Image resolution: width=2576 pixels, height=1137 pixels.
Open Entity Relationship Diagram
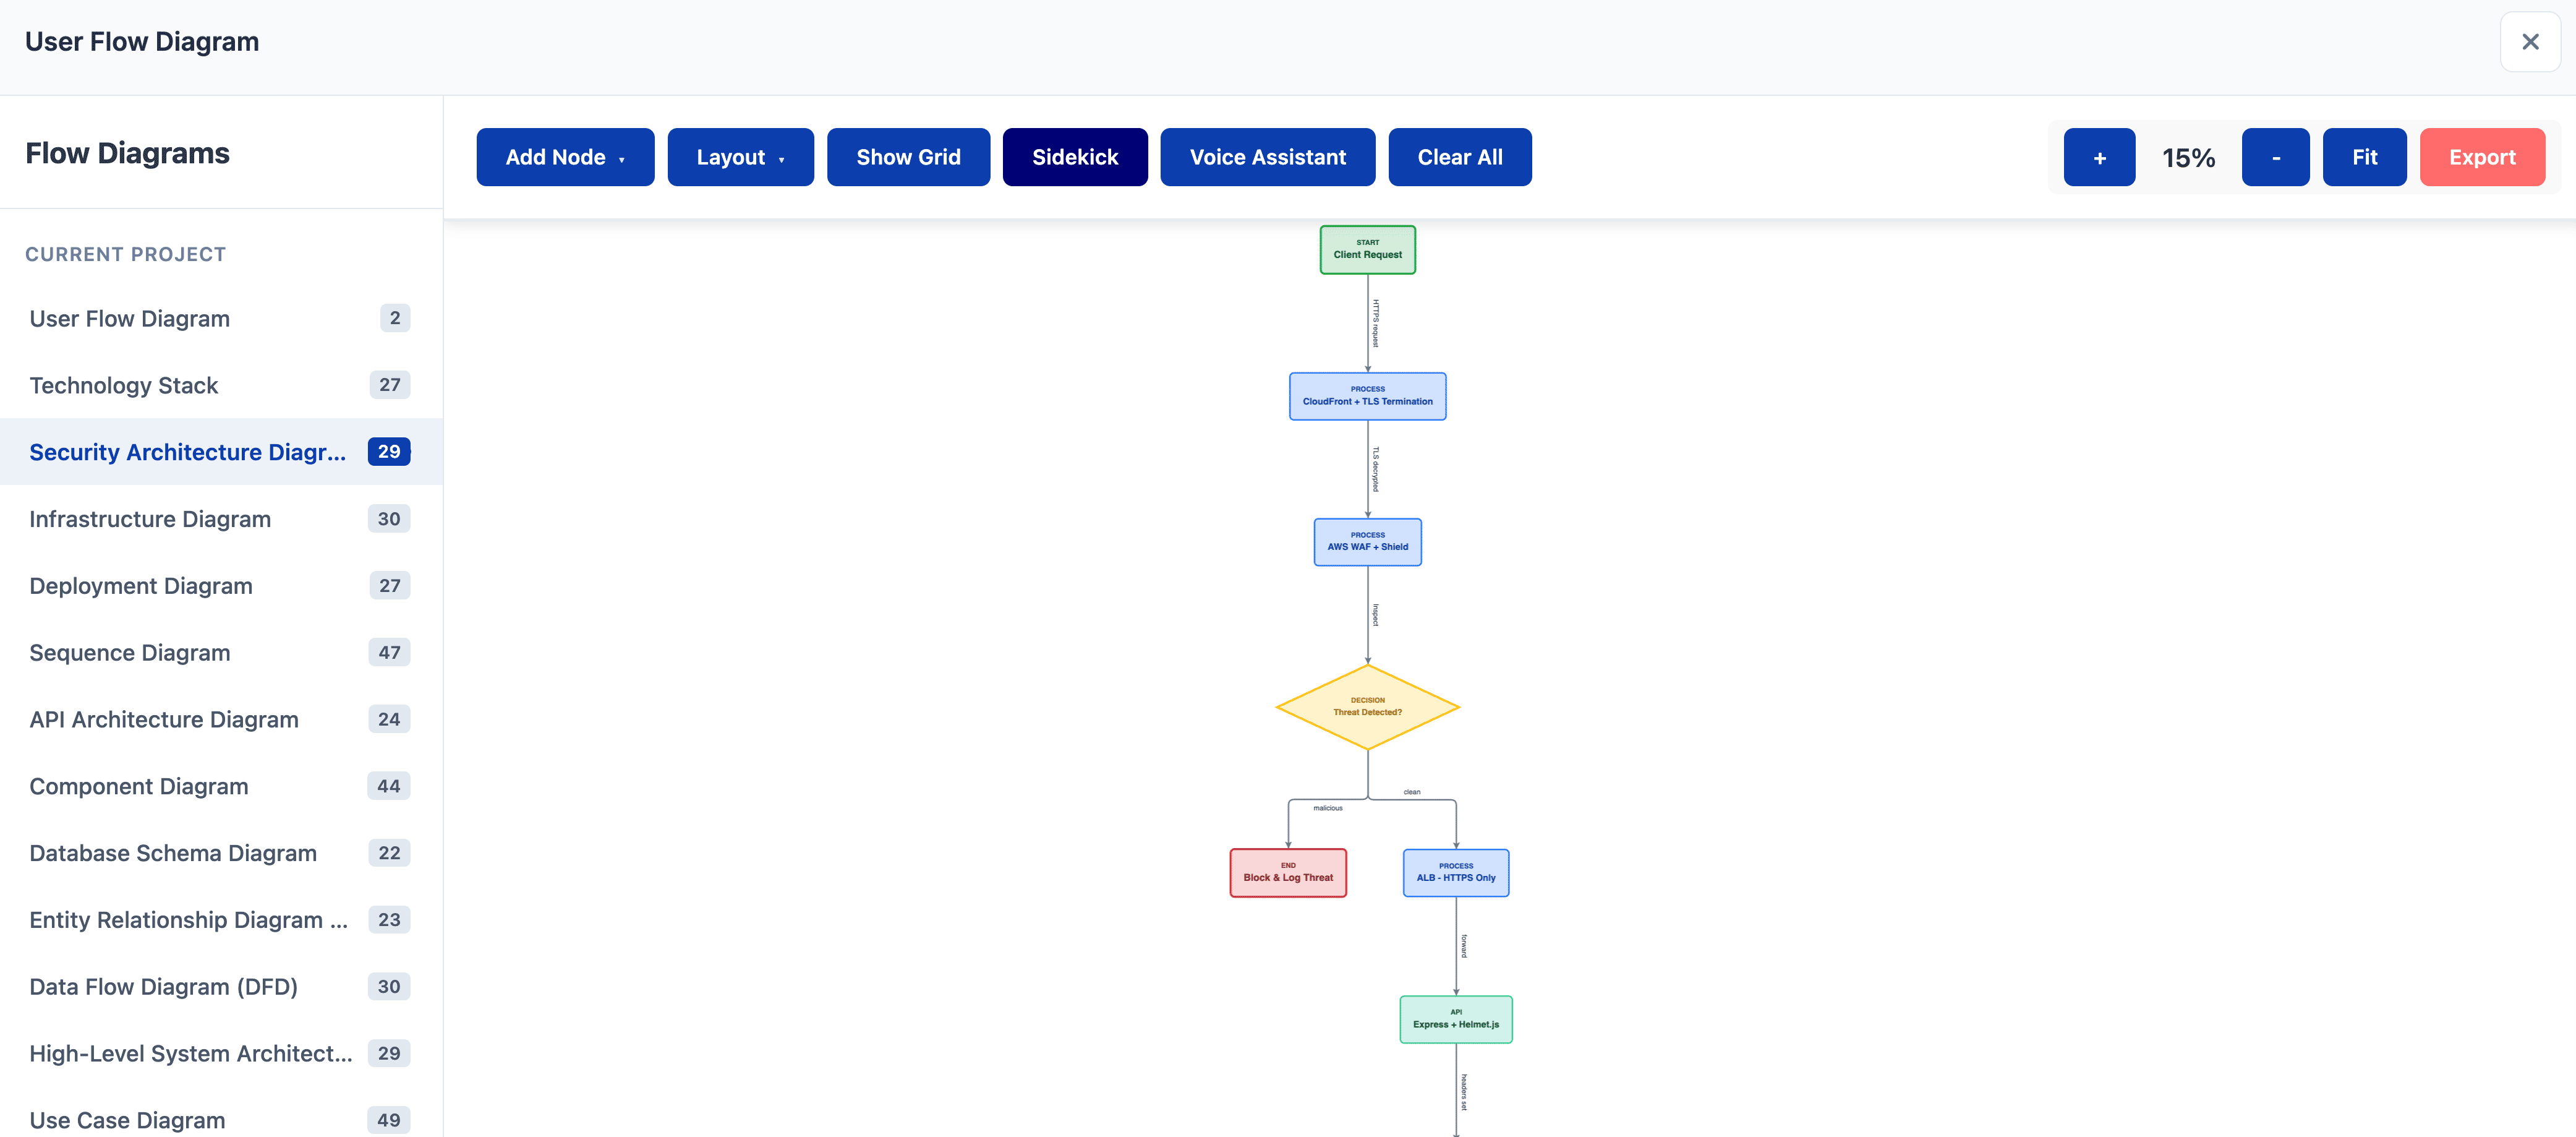221,920
